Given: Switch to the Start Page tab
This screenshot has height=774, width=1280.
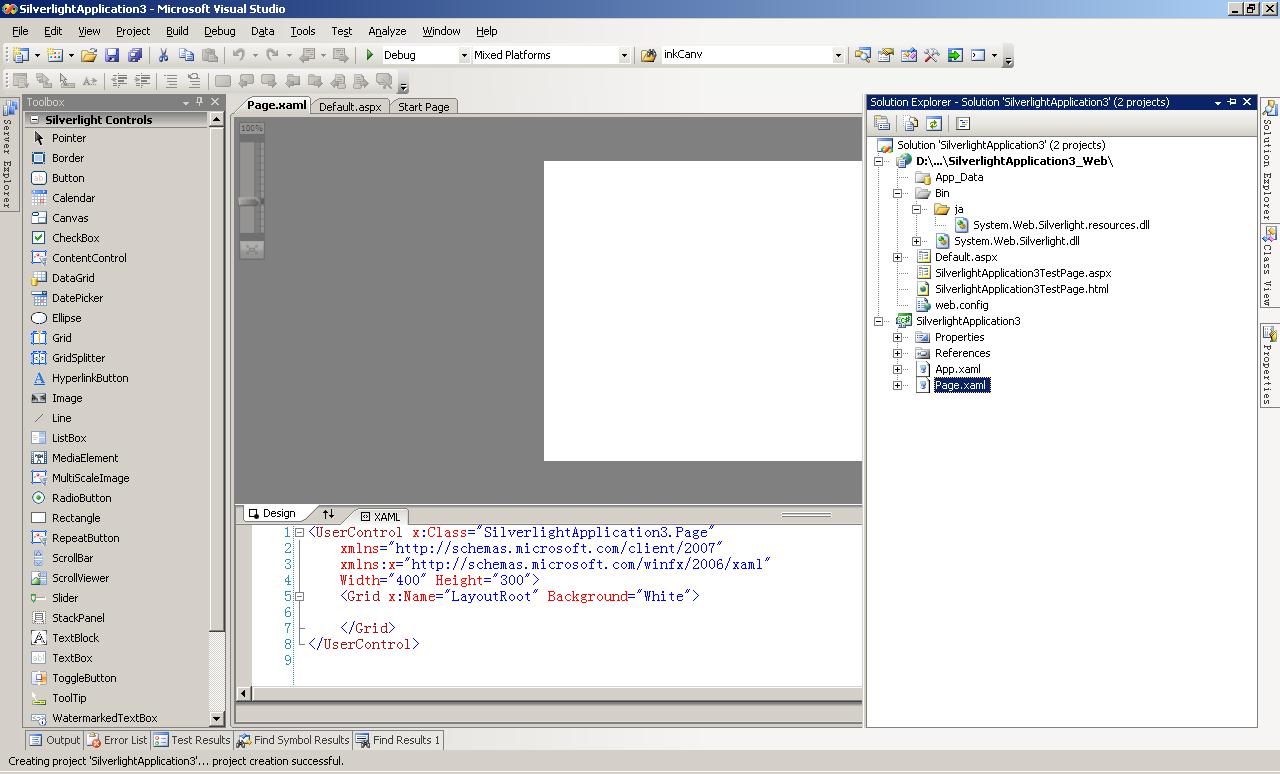Looking at the screenshot, I should (424, 107).
